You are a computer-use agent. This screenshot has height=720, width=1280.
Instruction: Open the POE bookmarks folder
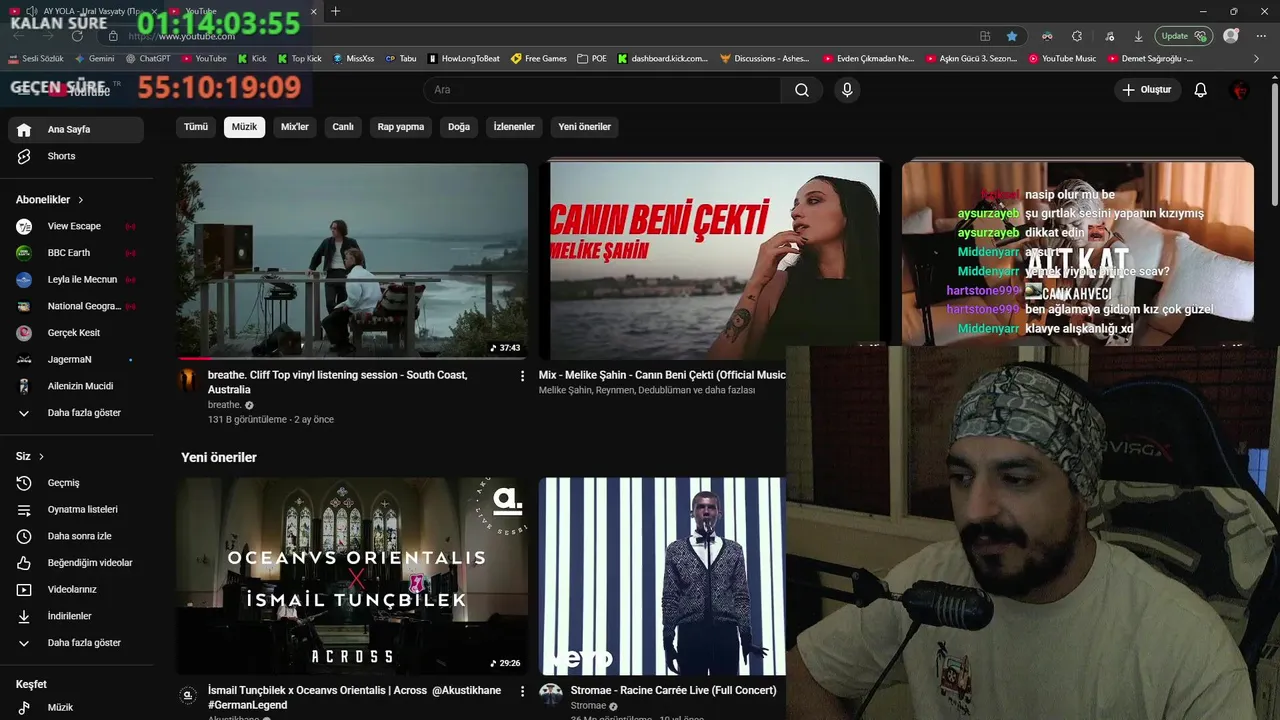click(x=593, y=59)
